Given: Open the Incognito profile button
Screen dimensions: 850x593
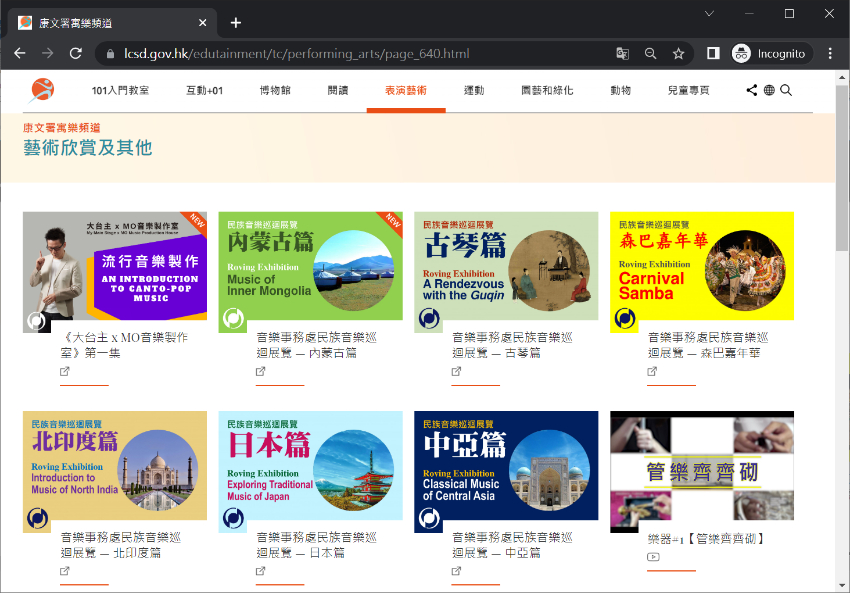Looking at the screenshot, I should coord(768,53).
